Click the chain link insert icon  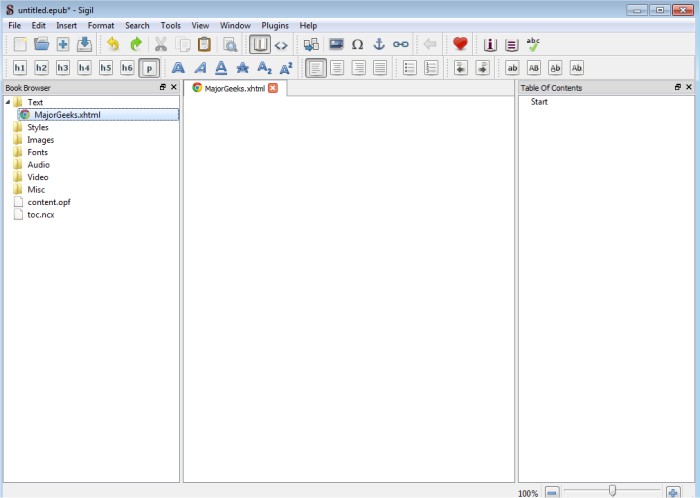(401, 44)
